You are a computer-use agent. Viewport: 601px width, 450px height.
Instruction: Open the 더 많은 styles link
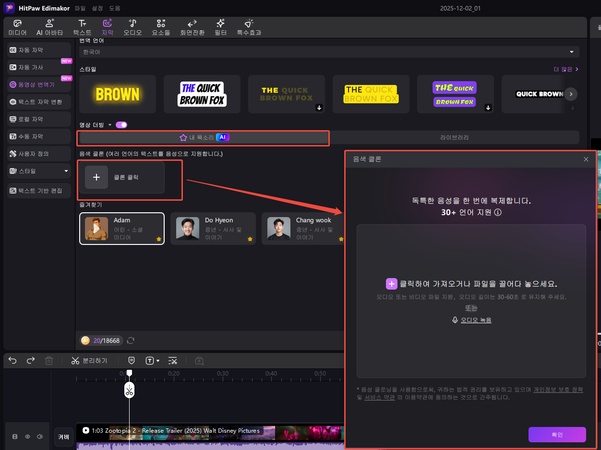[566, 69]
